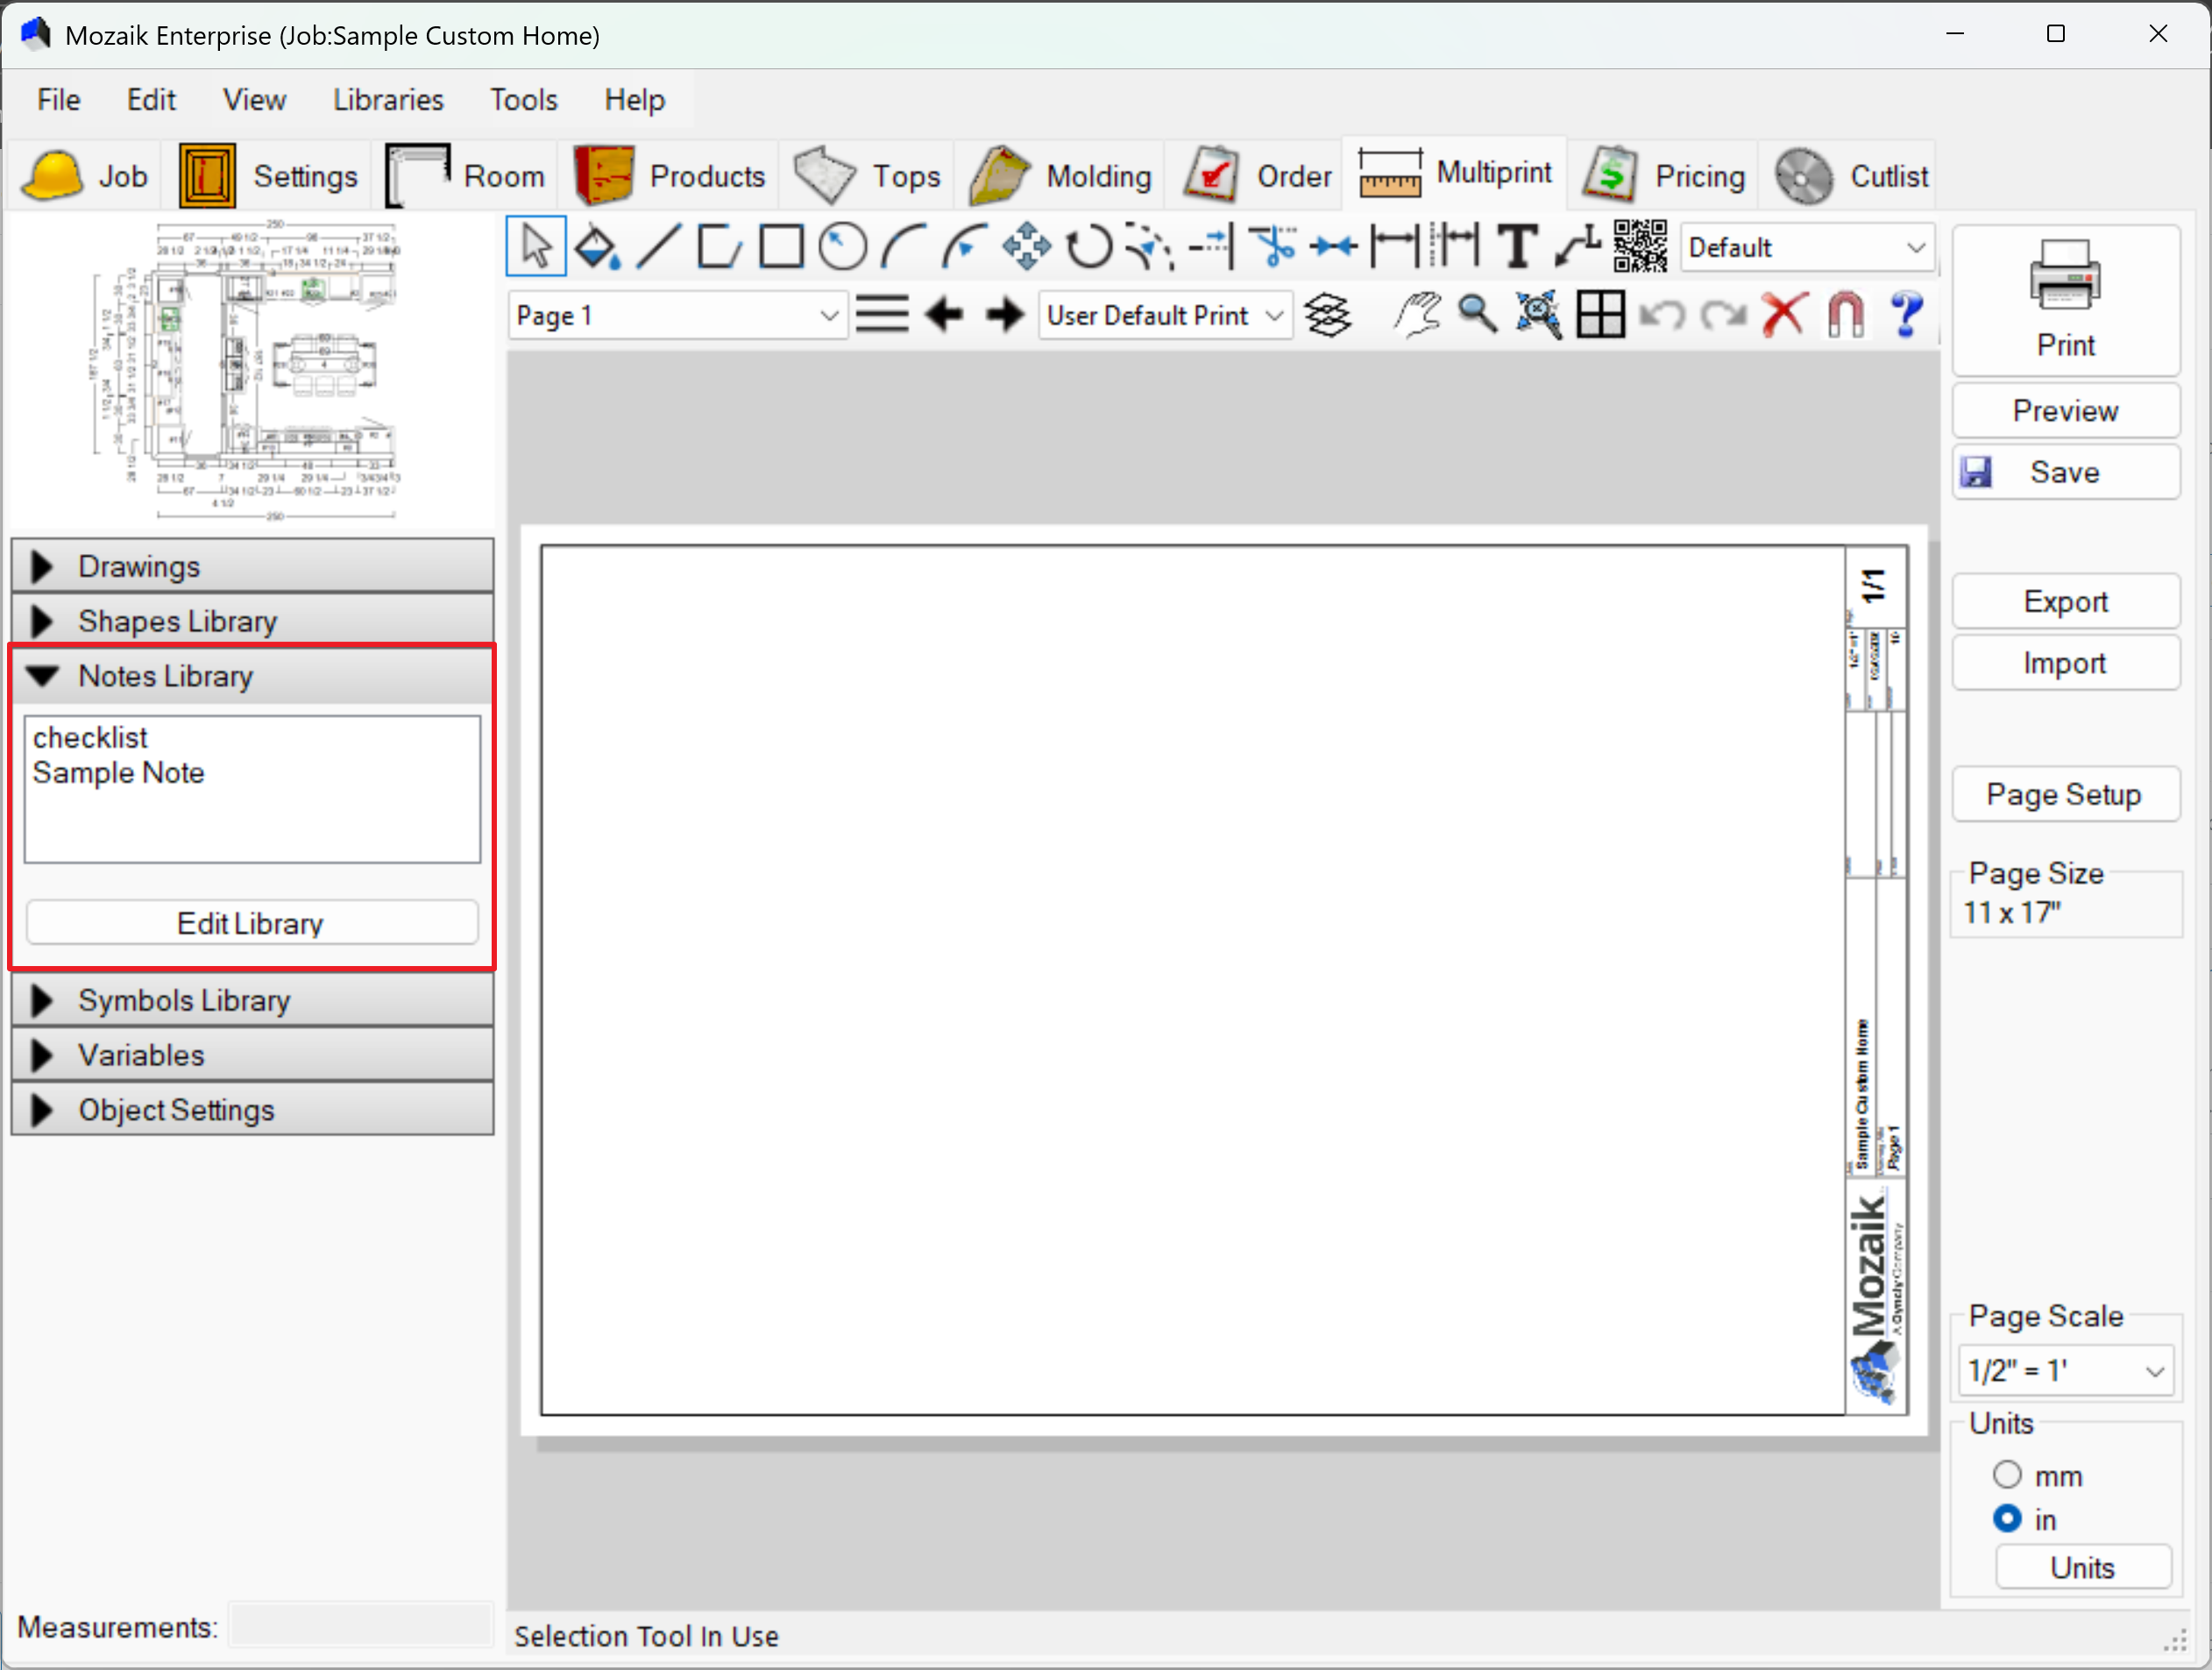
Task: Select the checklist note item
Action: point(90,738)
